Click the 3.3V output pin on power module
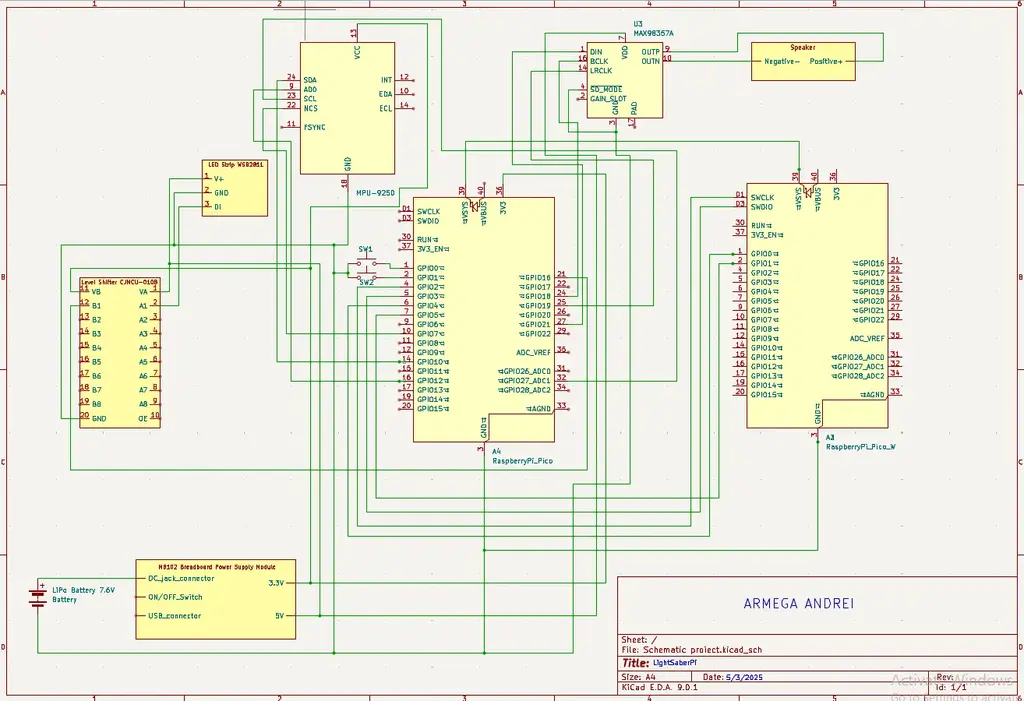 click(x=277, y=583)
